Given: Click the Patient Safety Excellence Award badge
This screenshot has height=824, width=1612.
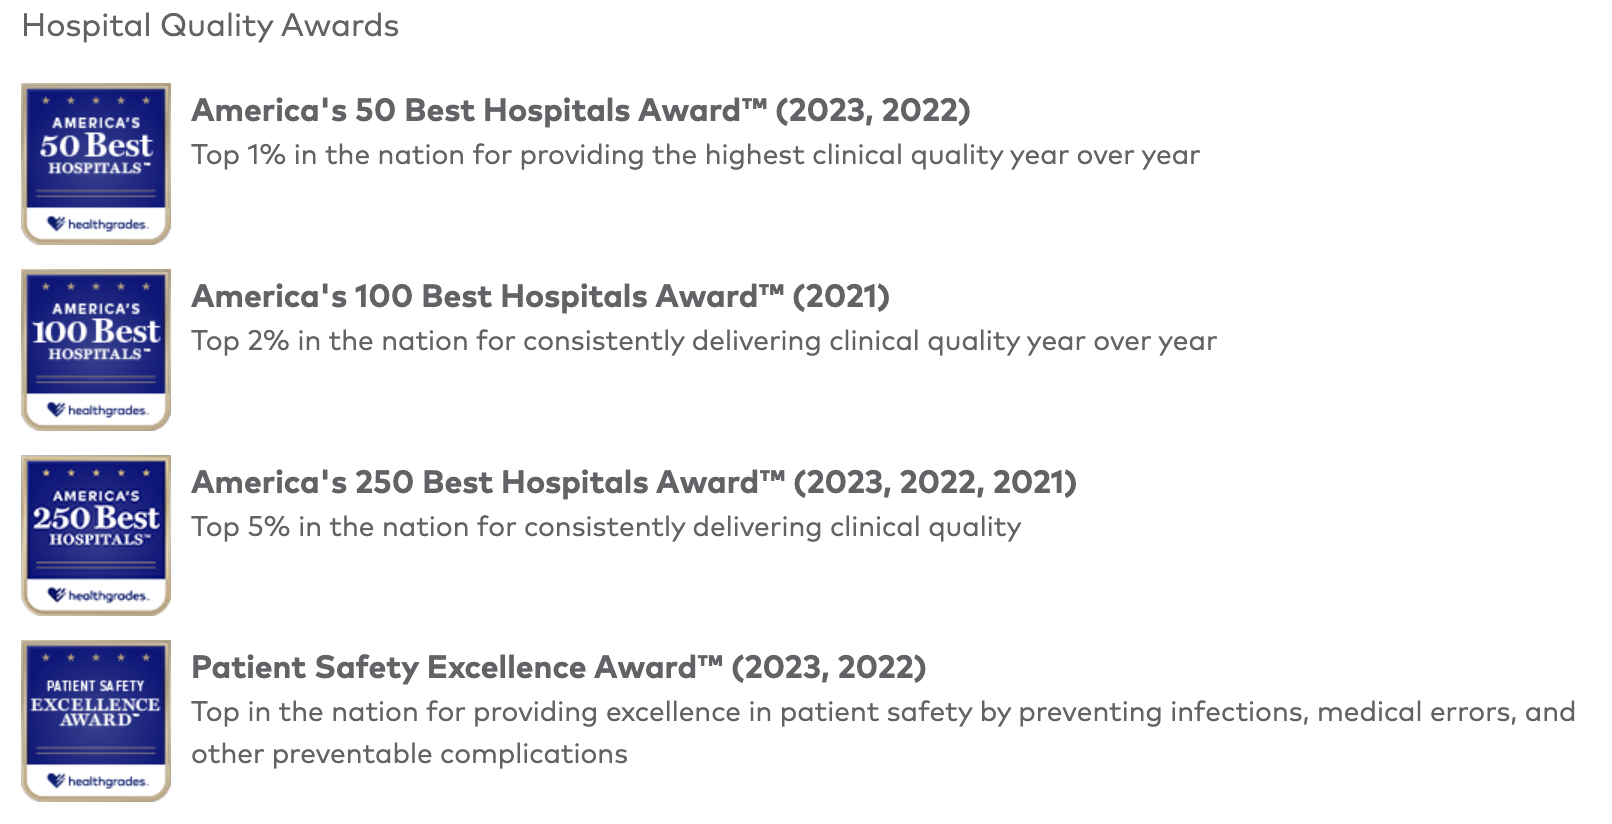Looking at the screenshot, I should (x=96, y=721).
